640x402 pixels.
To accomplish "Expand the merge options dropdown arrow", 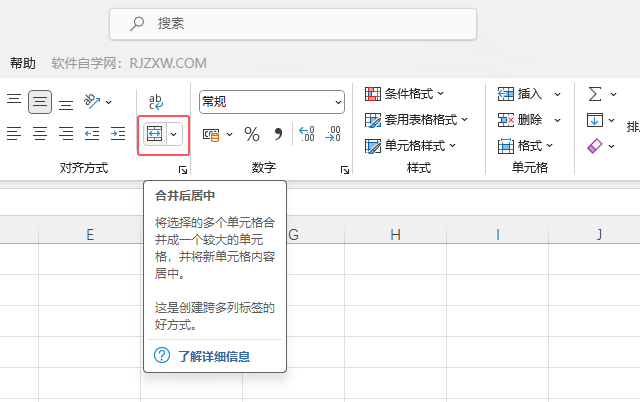I will pyautogui.click(x=175, y=134).
